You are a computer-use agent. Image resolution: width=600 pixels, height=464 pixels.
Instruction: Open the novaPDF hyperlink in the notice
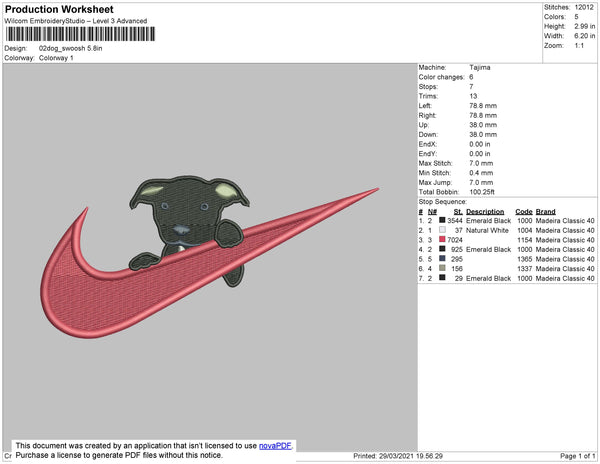click(275, 446)
